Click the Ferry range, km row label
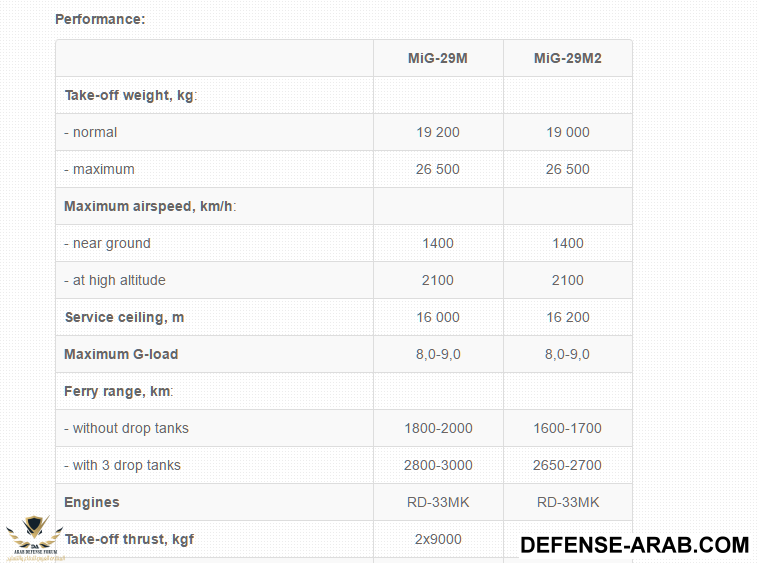757x563 pixels. 120,391
